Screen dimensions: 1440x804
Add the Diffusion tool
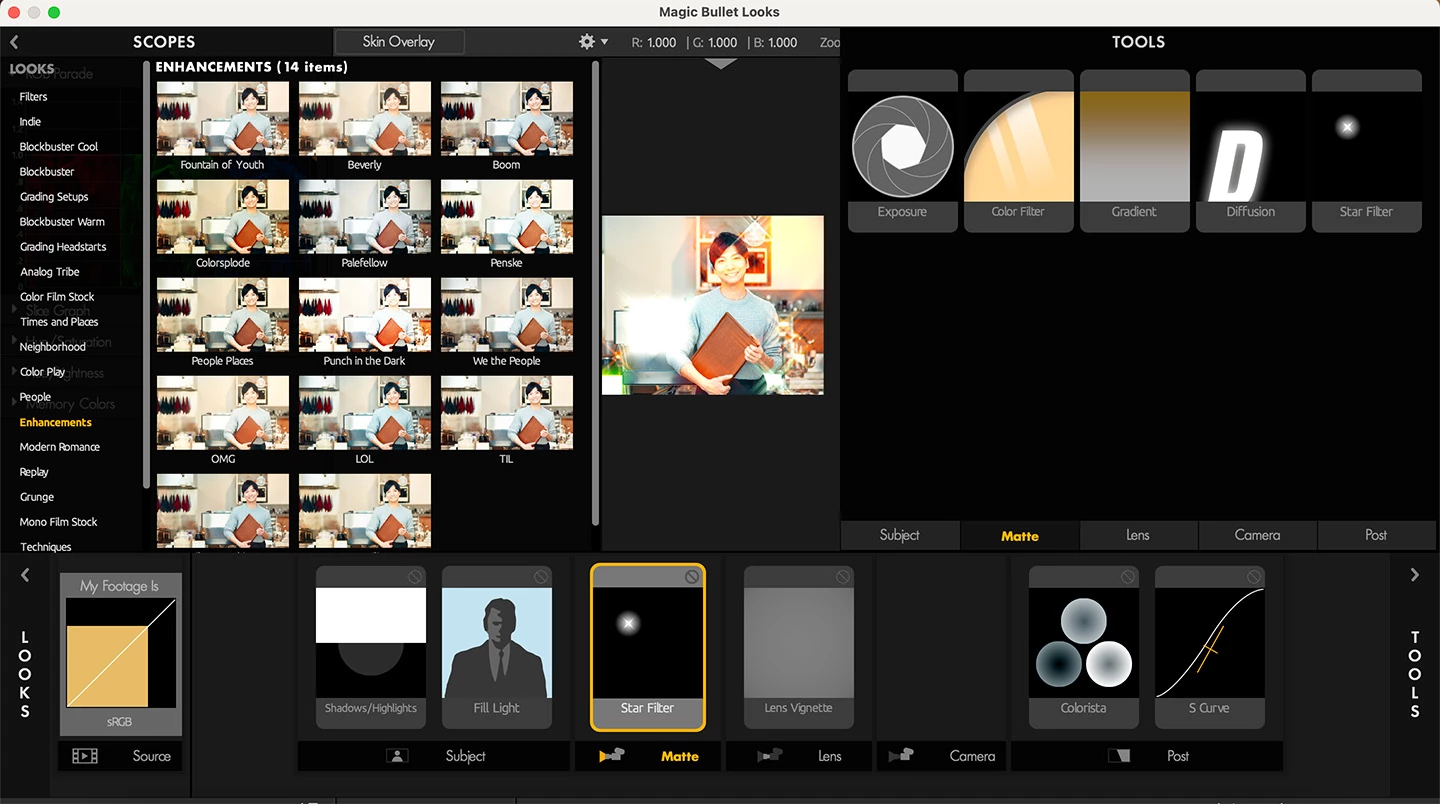[x=1251, y=151]
